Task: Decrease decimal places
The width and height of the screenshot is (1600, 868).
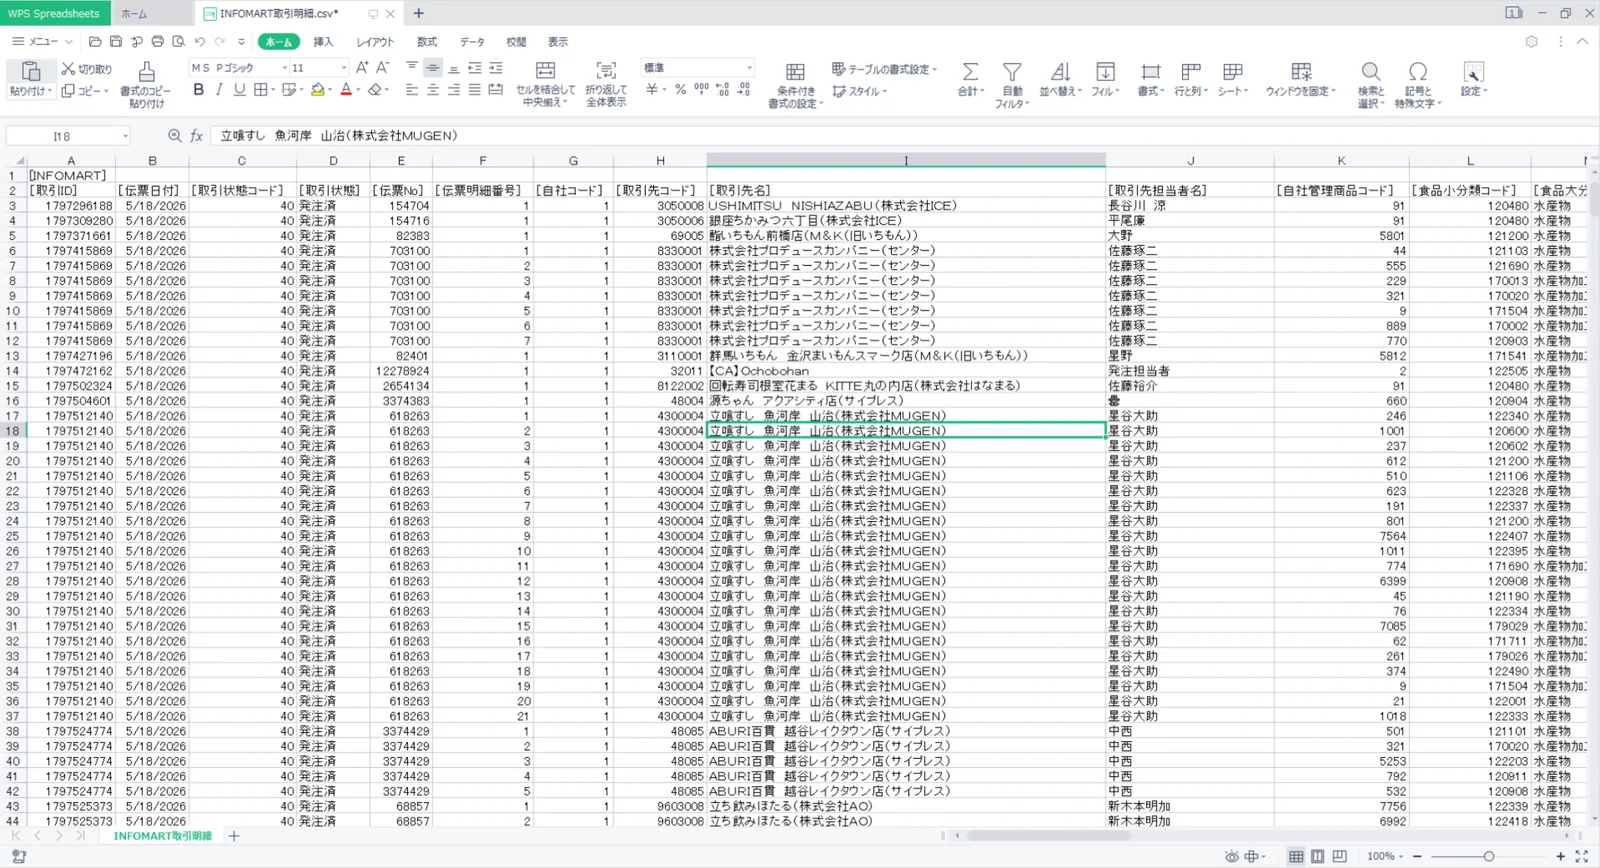Action: click(743, 90)
